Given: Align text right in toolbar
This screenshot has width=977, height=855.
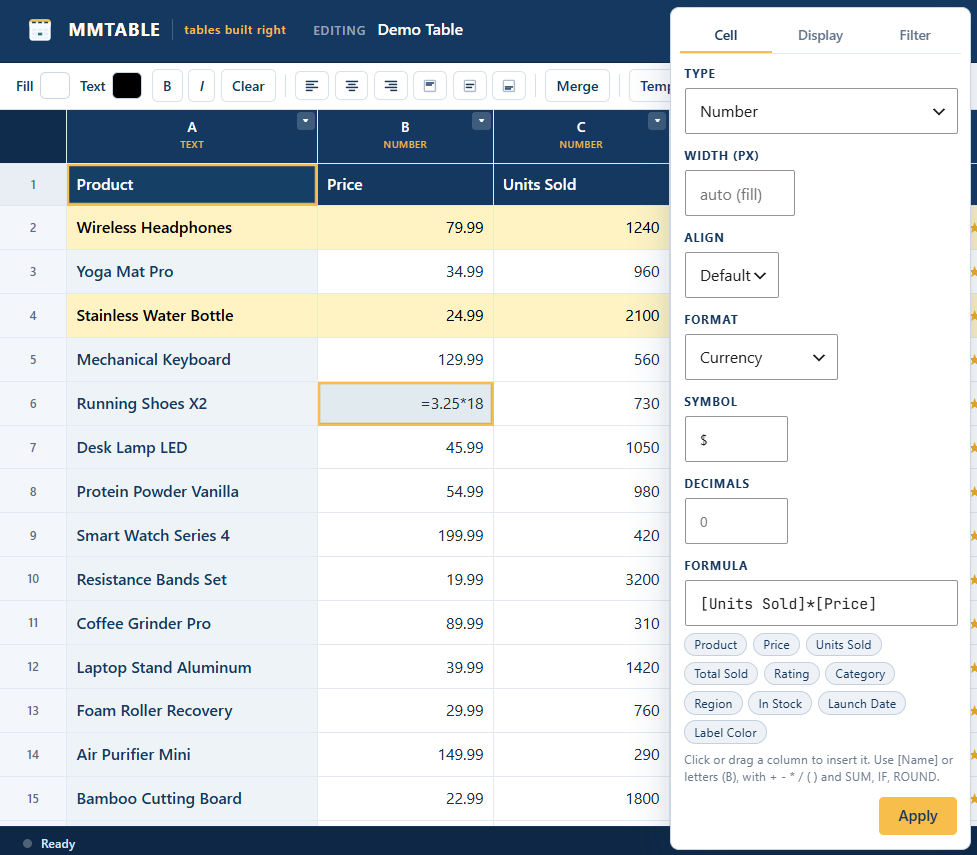Looking at the screenshot, I should click(x=391, y=86).
